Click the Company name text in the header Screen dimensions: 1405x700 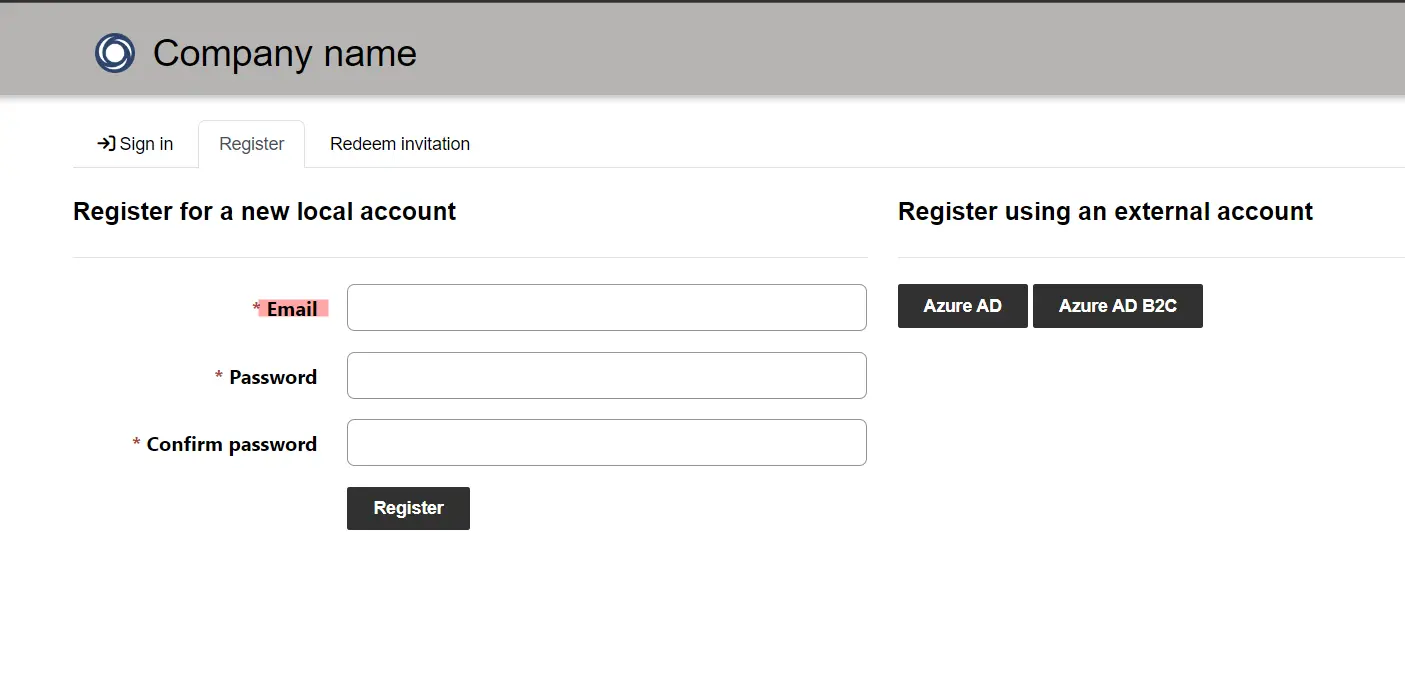pos(283,53)
